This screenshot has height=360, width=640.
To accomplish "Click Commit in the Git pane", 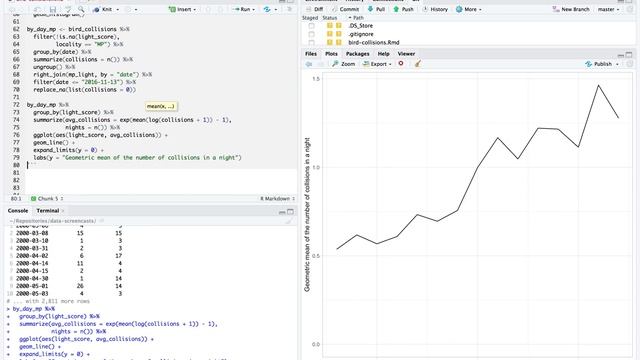I will click(x=345, y=9).
